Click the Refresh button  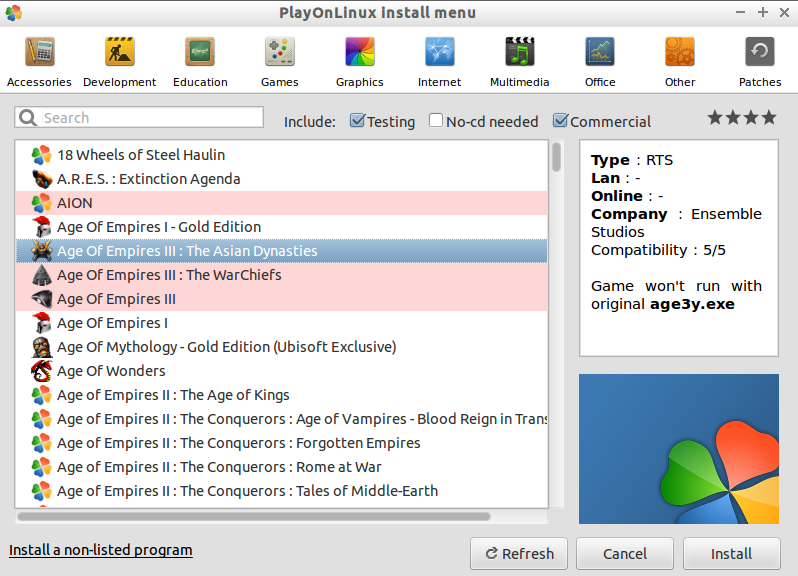click(519, 554)
